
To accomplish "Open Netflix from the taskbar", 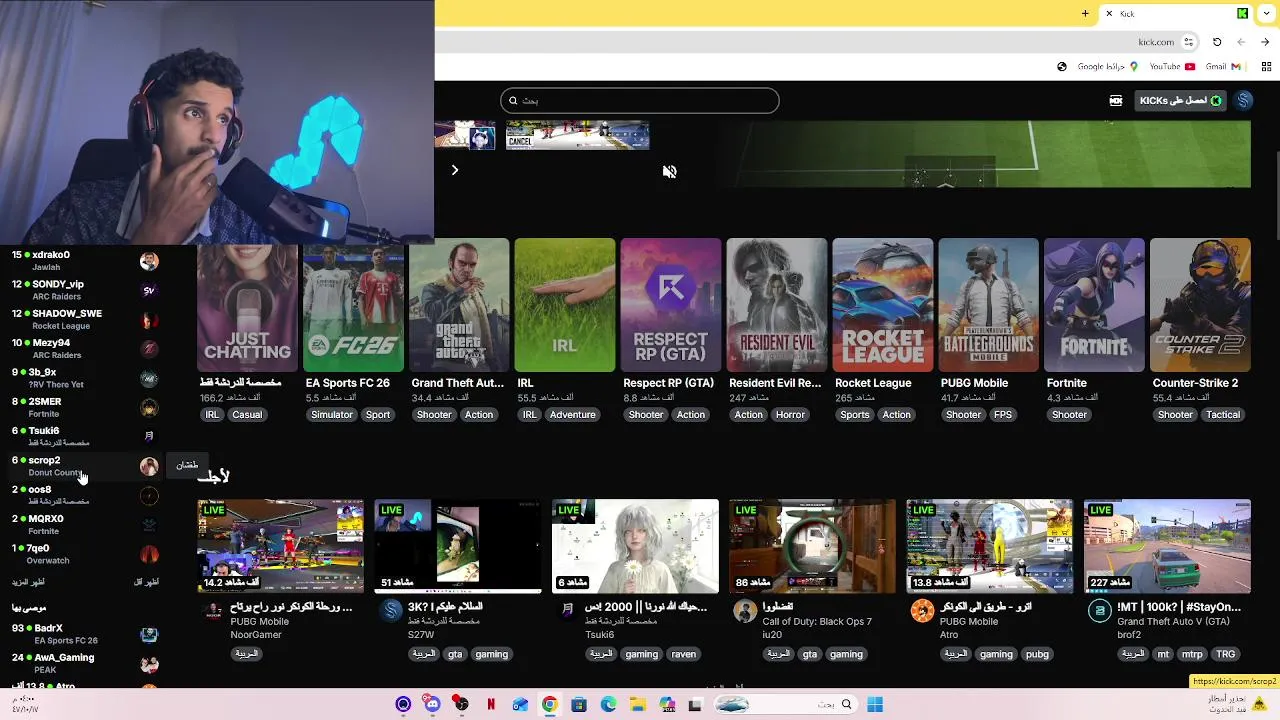I will (491, 704).
